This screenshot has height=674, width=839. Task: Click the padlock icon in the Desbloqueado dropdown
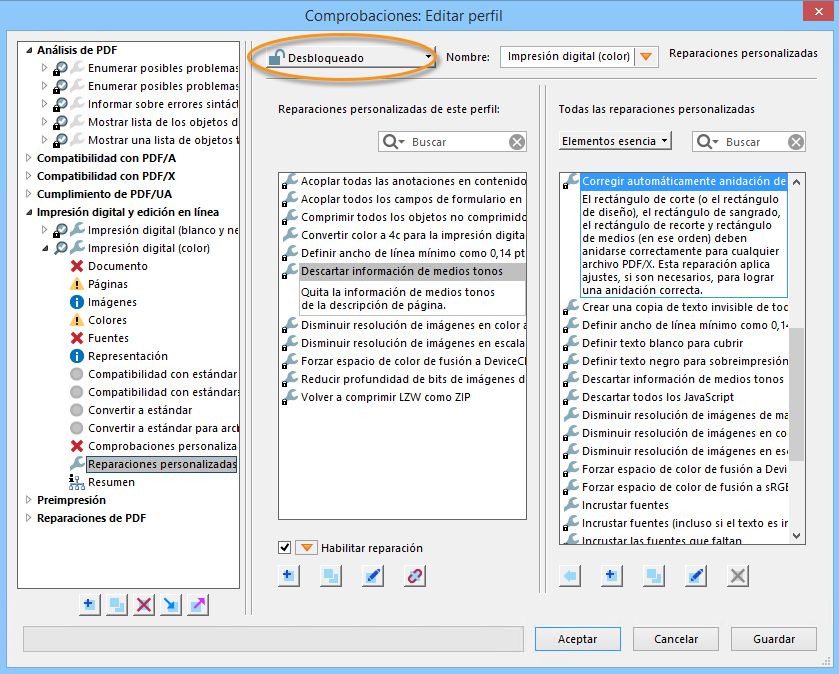(276, 57)
